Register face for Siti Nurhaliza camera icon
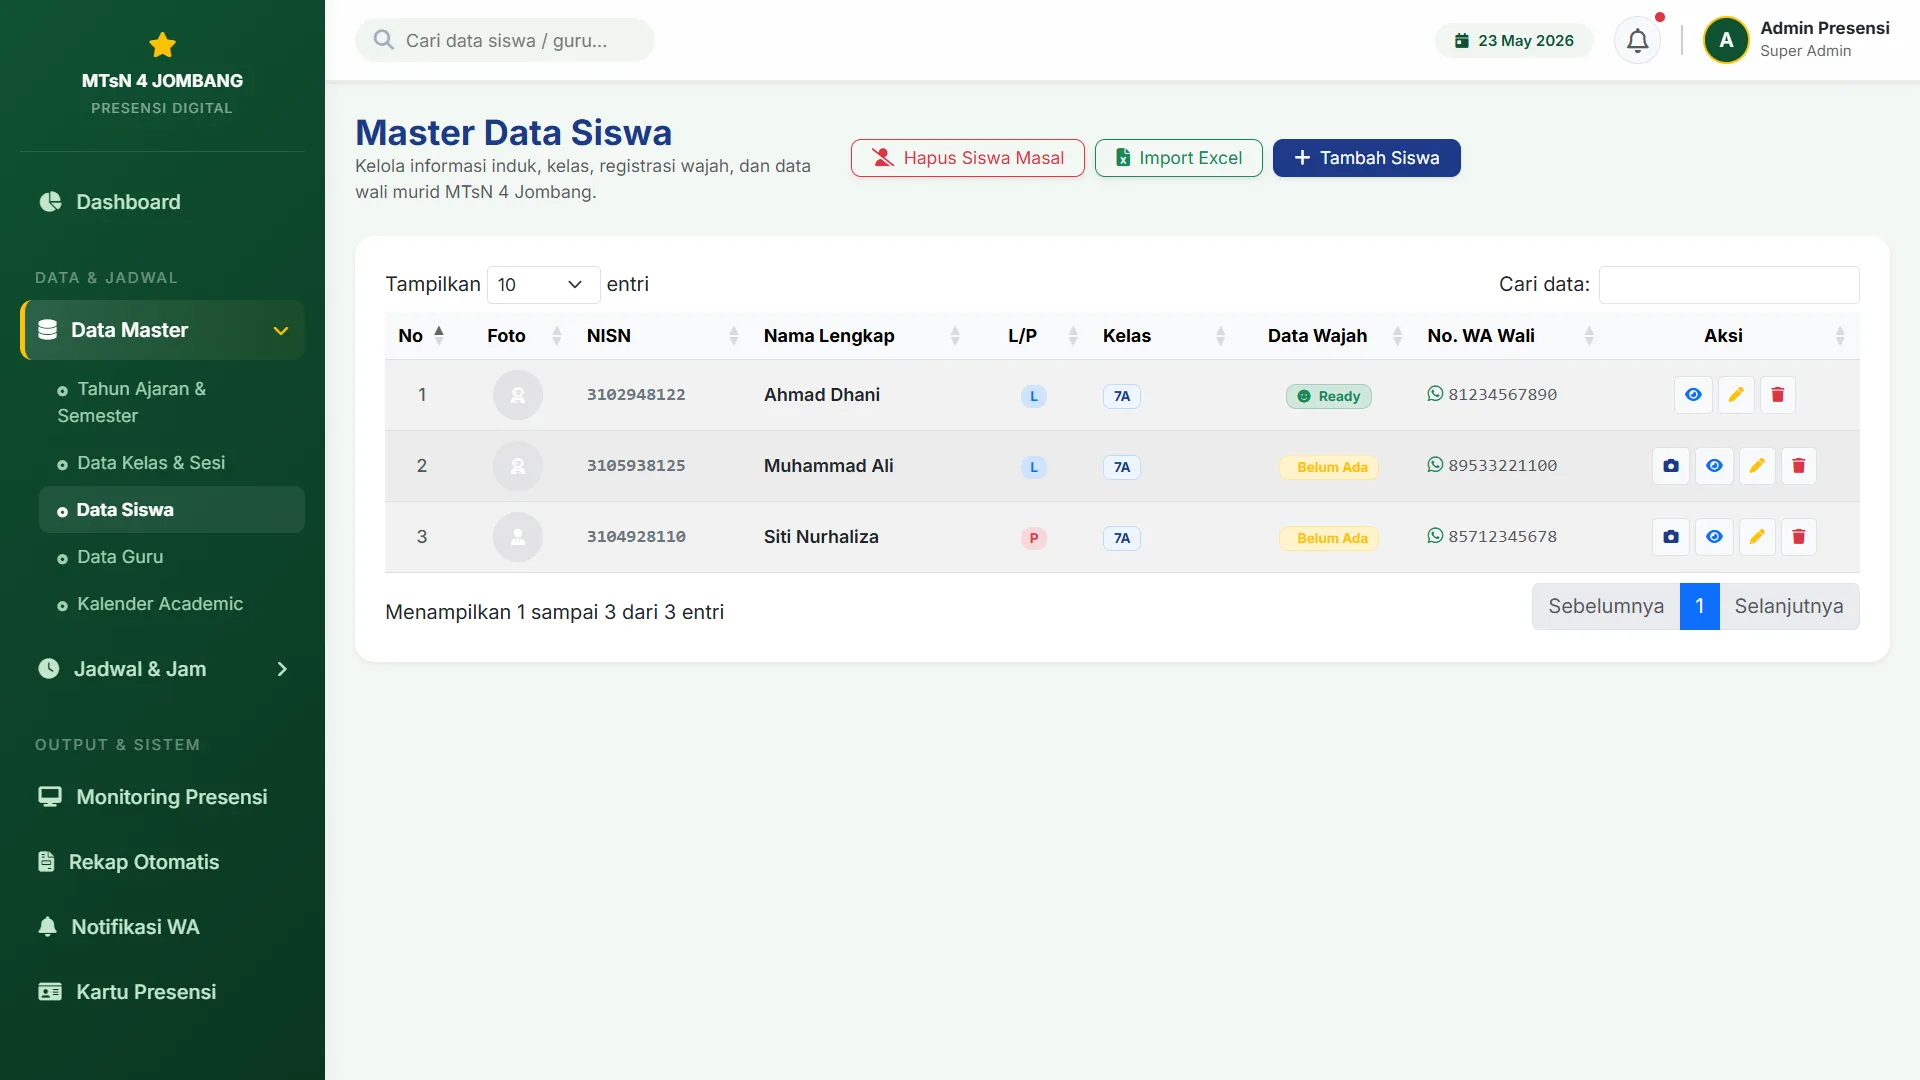 (1671, 537)
